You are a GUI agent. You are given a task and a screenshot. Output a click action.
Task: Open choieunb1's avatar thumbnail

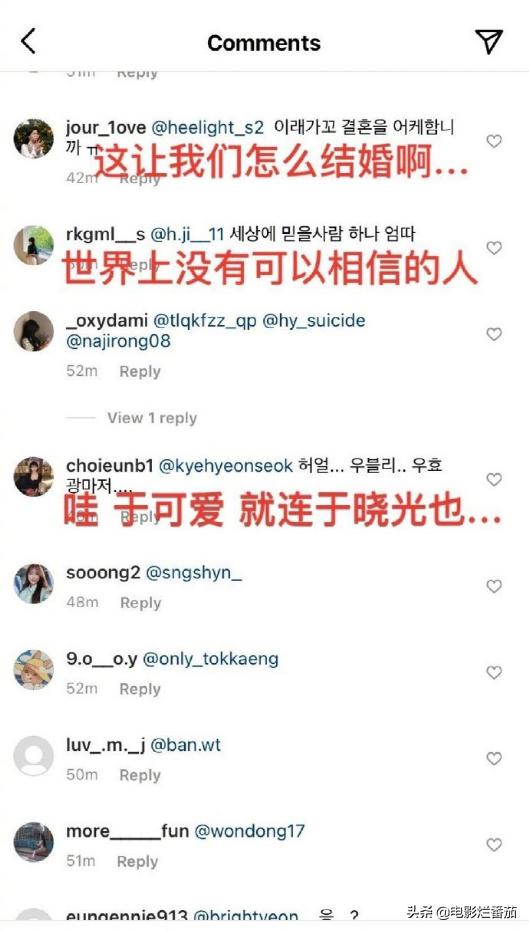point(34,477)
